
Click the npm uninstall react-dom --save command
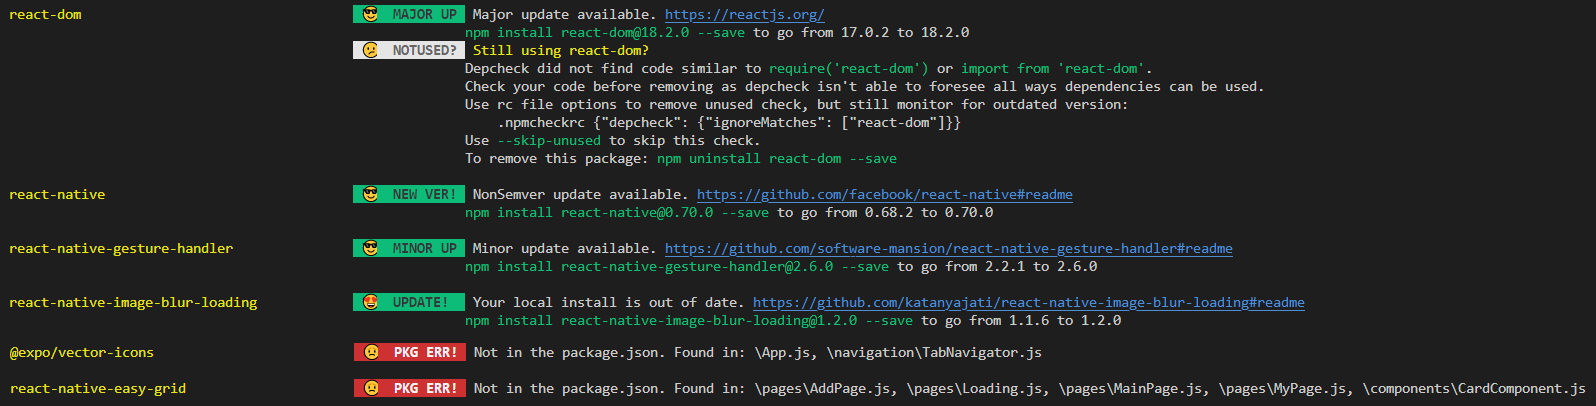[777, 159]
